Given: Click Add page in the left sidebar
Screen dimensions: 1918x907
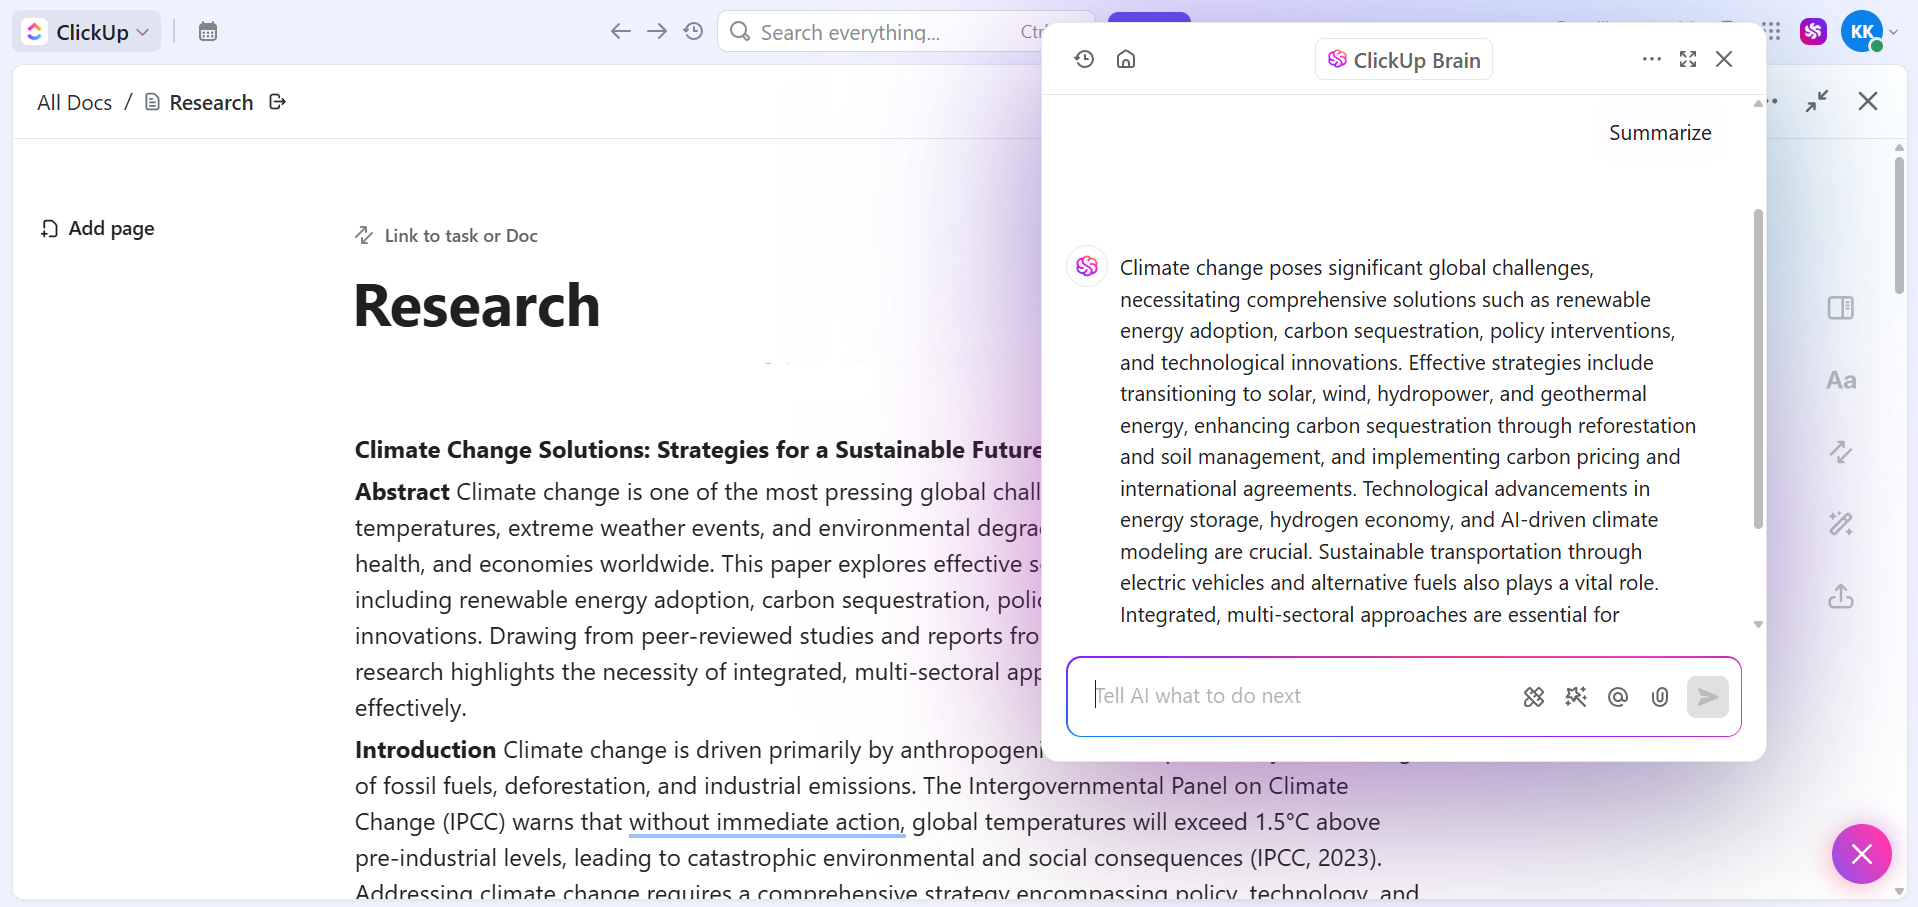Looking at the screenshot, I should [98, 229].
